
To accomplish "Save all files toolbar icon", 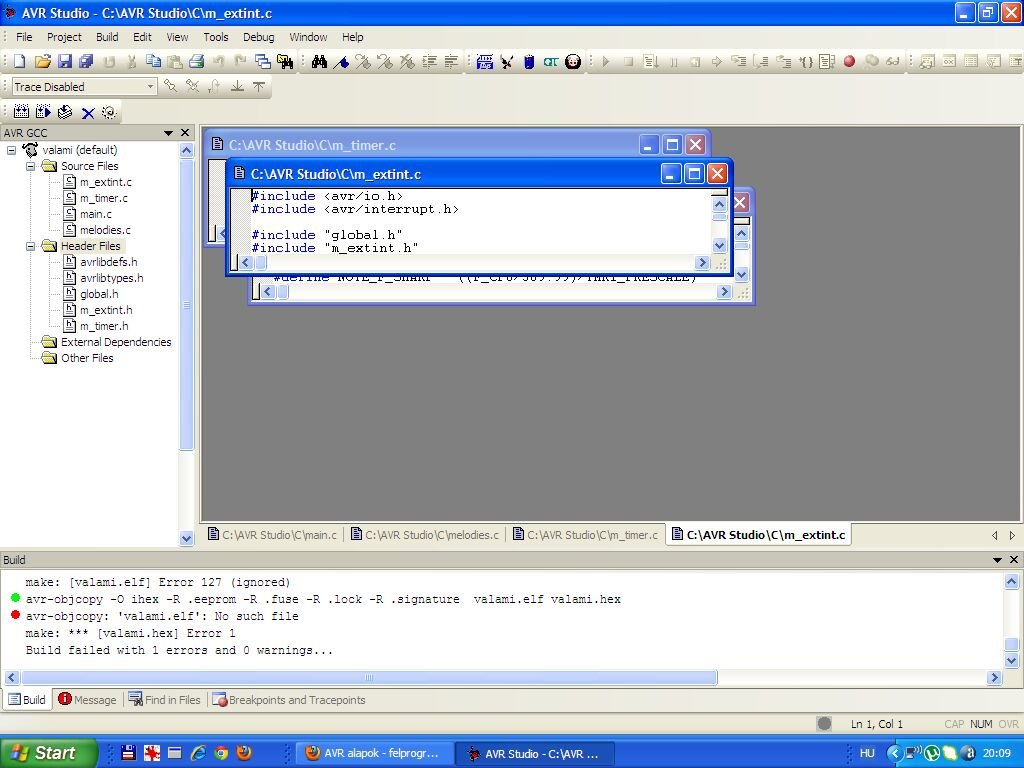I will click(x=86, y=61).
